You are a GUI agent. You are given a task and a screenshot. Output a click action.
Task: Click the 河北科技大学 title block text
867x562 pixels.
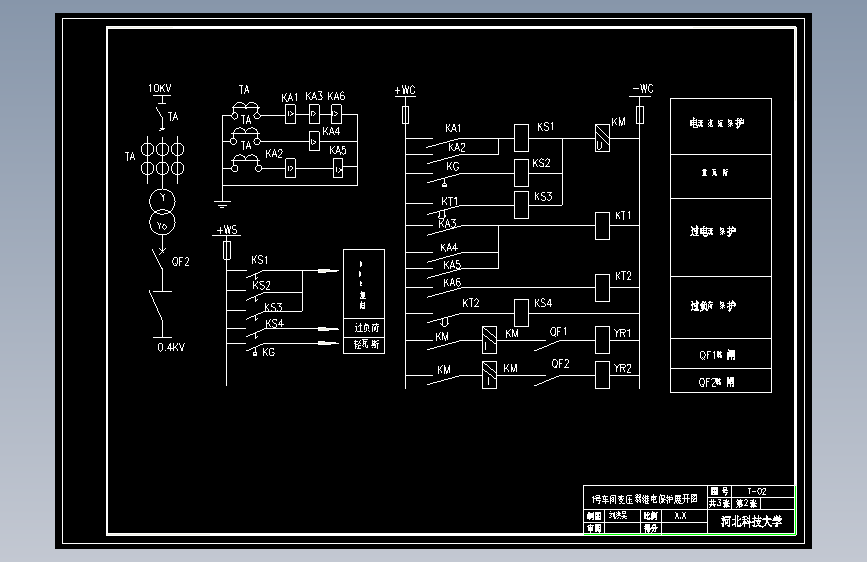[x=751, y=521]
